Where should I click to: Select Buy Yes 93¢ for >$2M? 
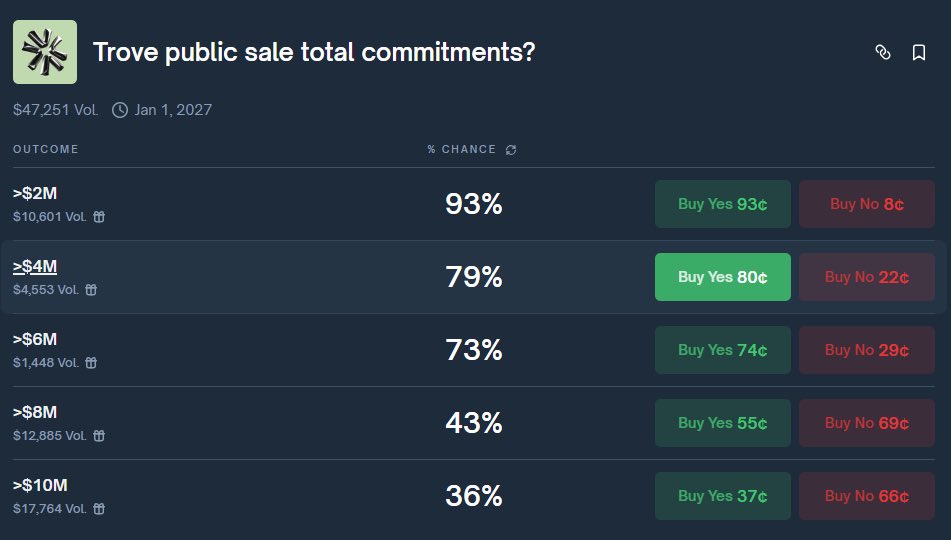click(722, 204)
